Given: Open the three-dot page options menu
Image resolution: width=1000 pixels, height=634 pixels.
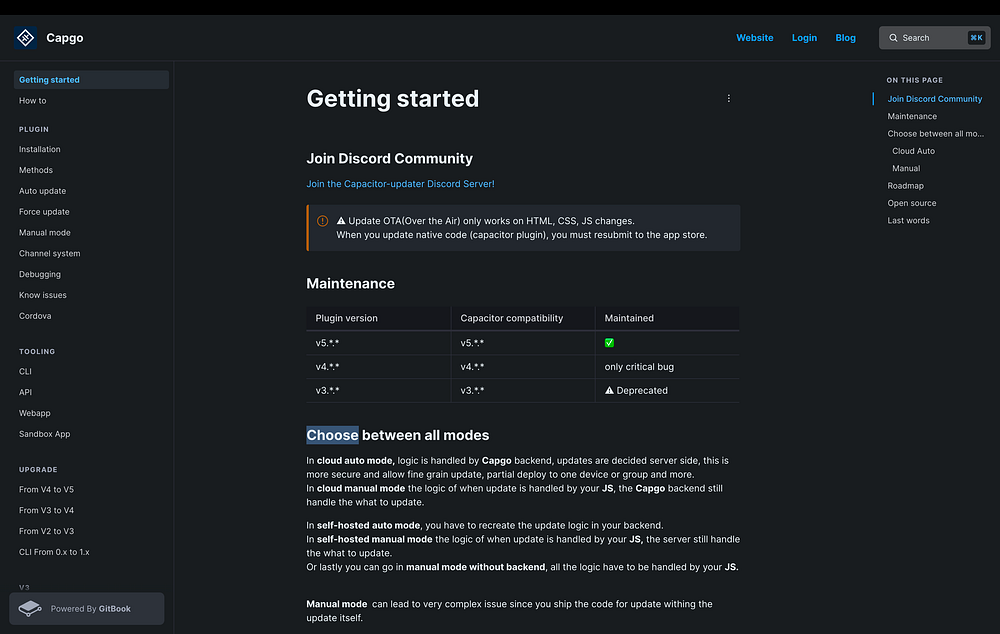Looking at the screenshot, I should point(728,99).
